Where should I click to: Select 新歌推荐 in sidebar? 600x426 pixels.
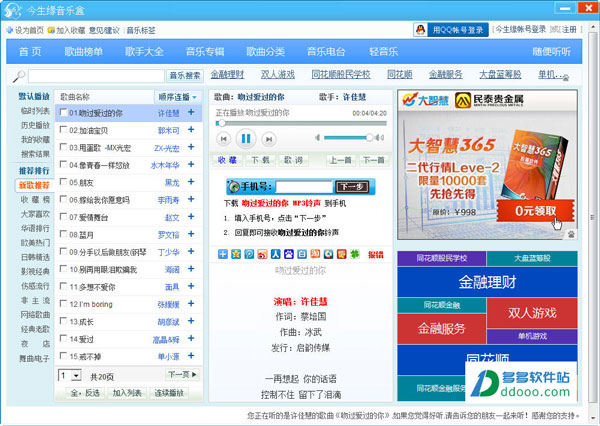(34, 185)
